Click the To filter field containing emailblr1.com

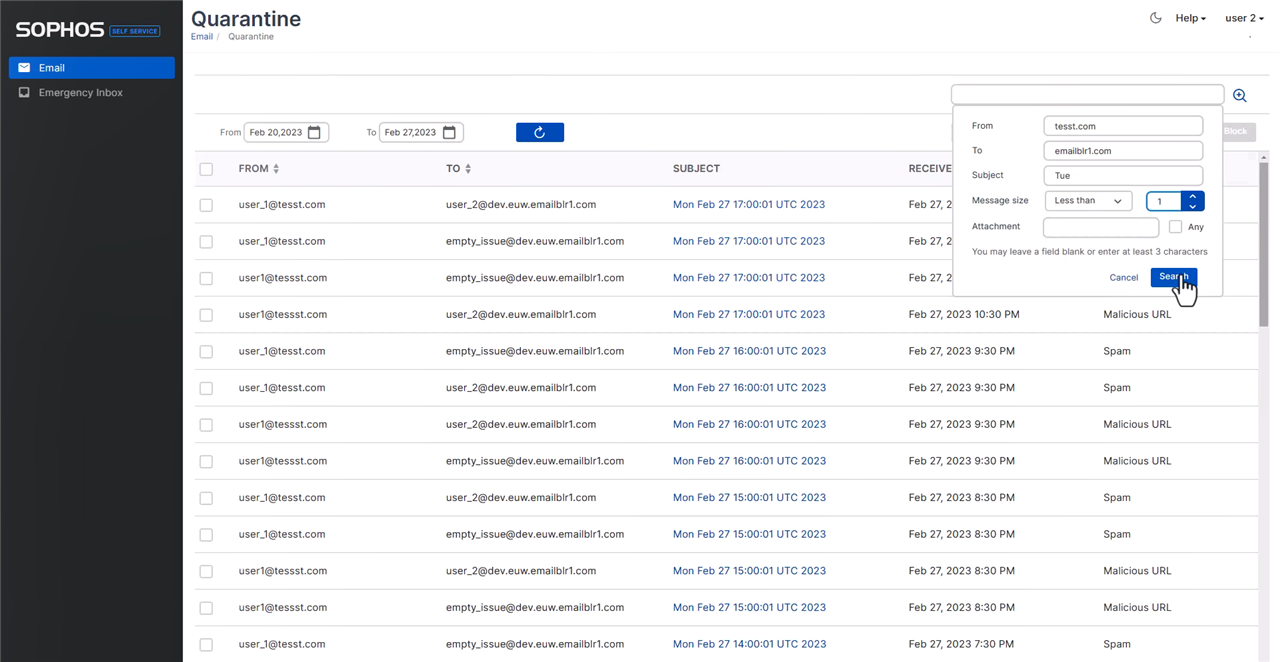[1123, 151]
